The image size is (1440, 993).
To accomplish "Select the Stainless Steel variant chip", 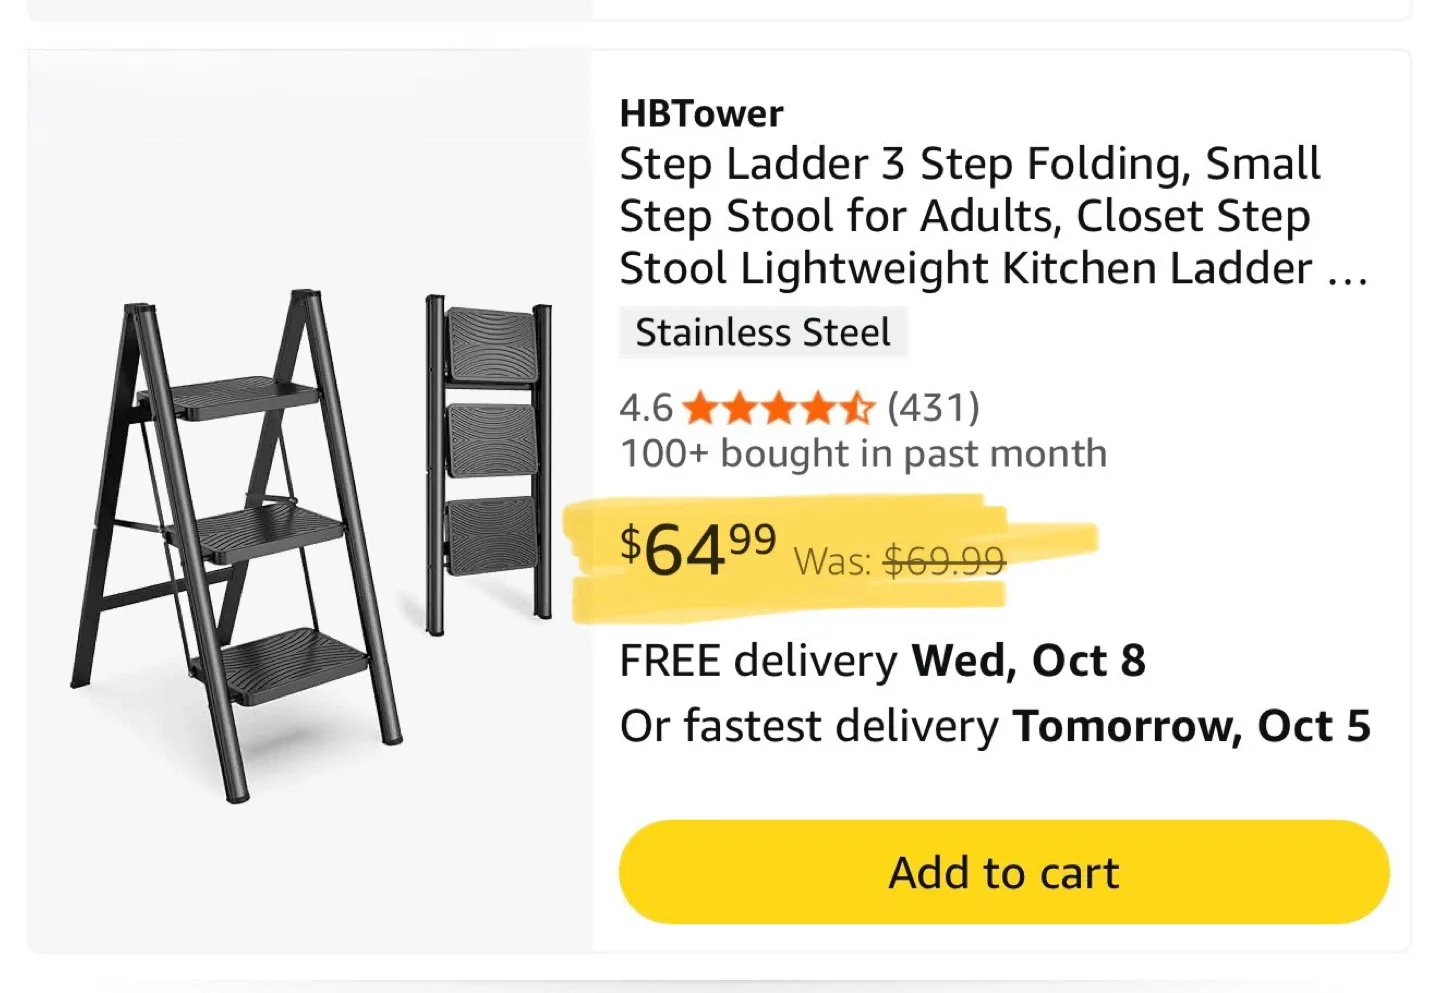I will tap(763, 332).
